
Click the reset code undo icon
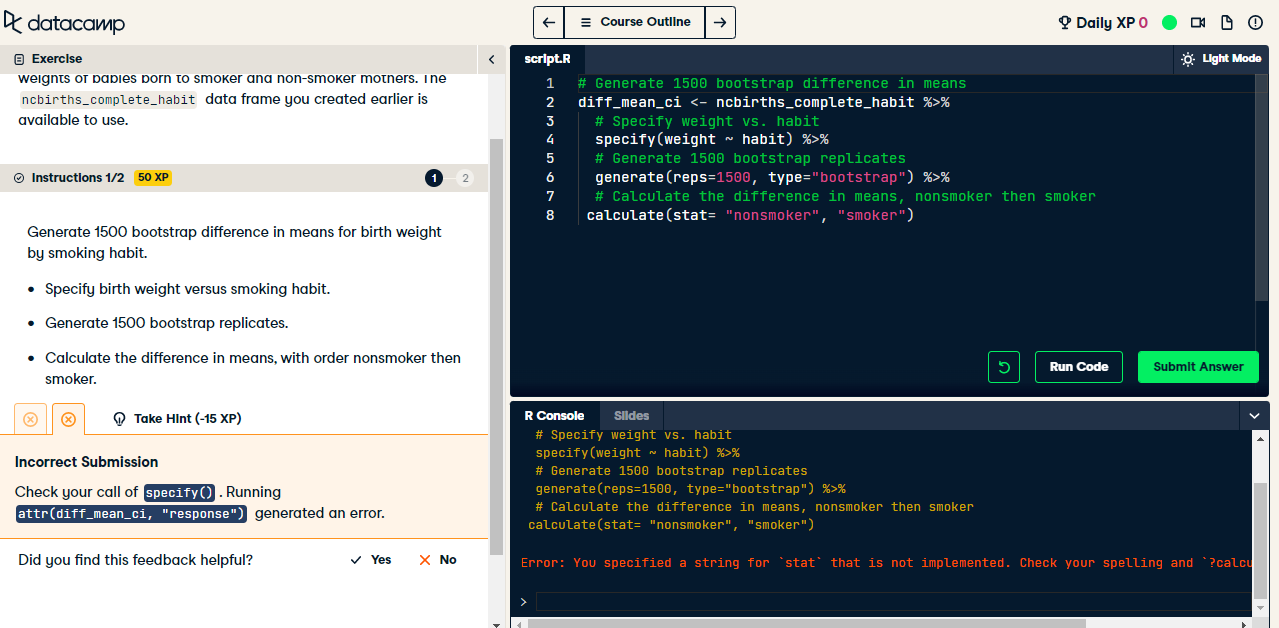(x=1003, y=367)
